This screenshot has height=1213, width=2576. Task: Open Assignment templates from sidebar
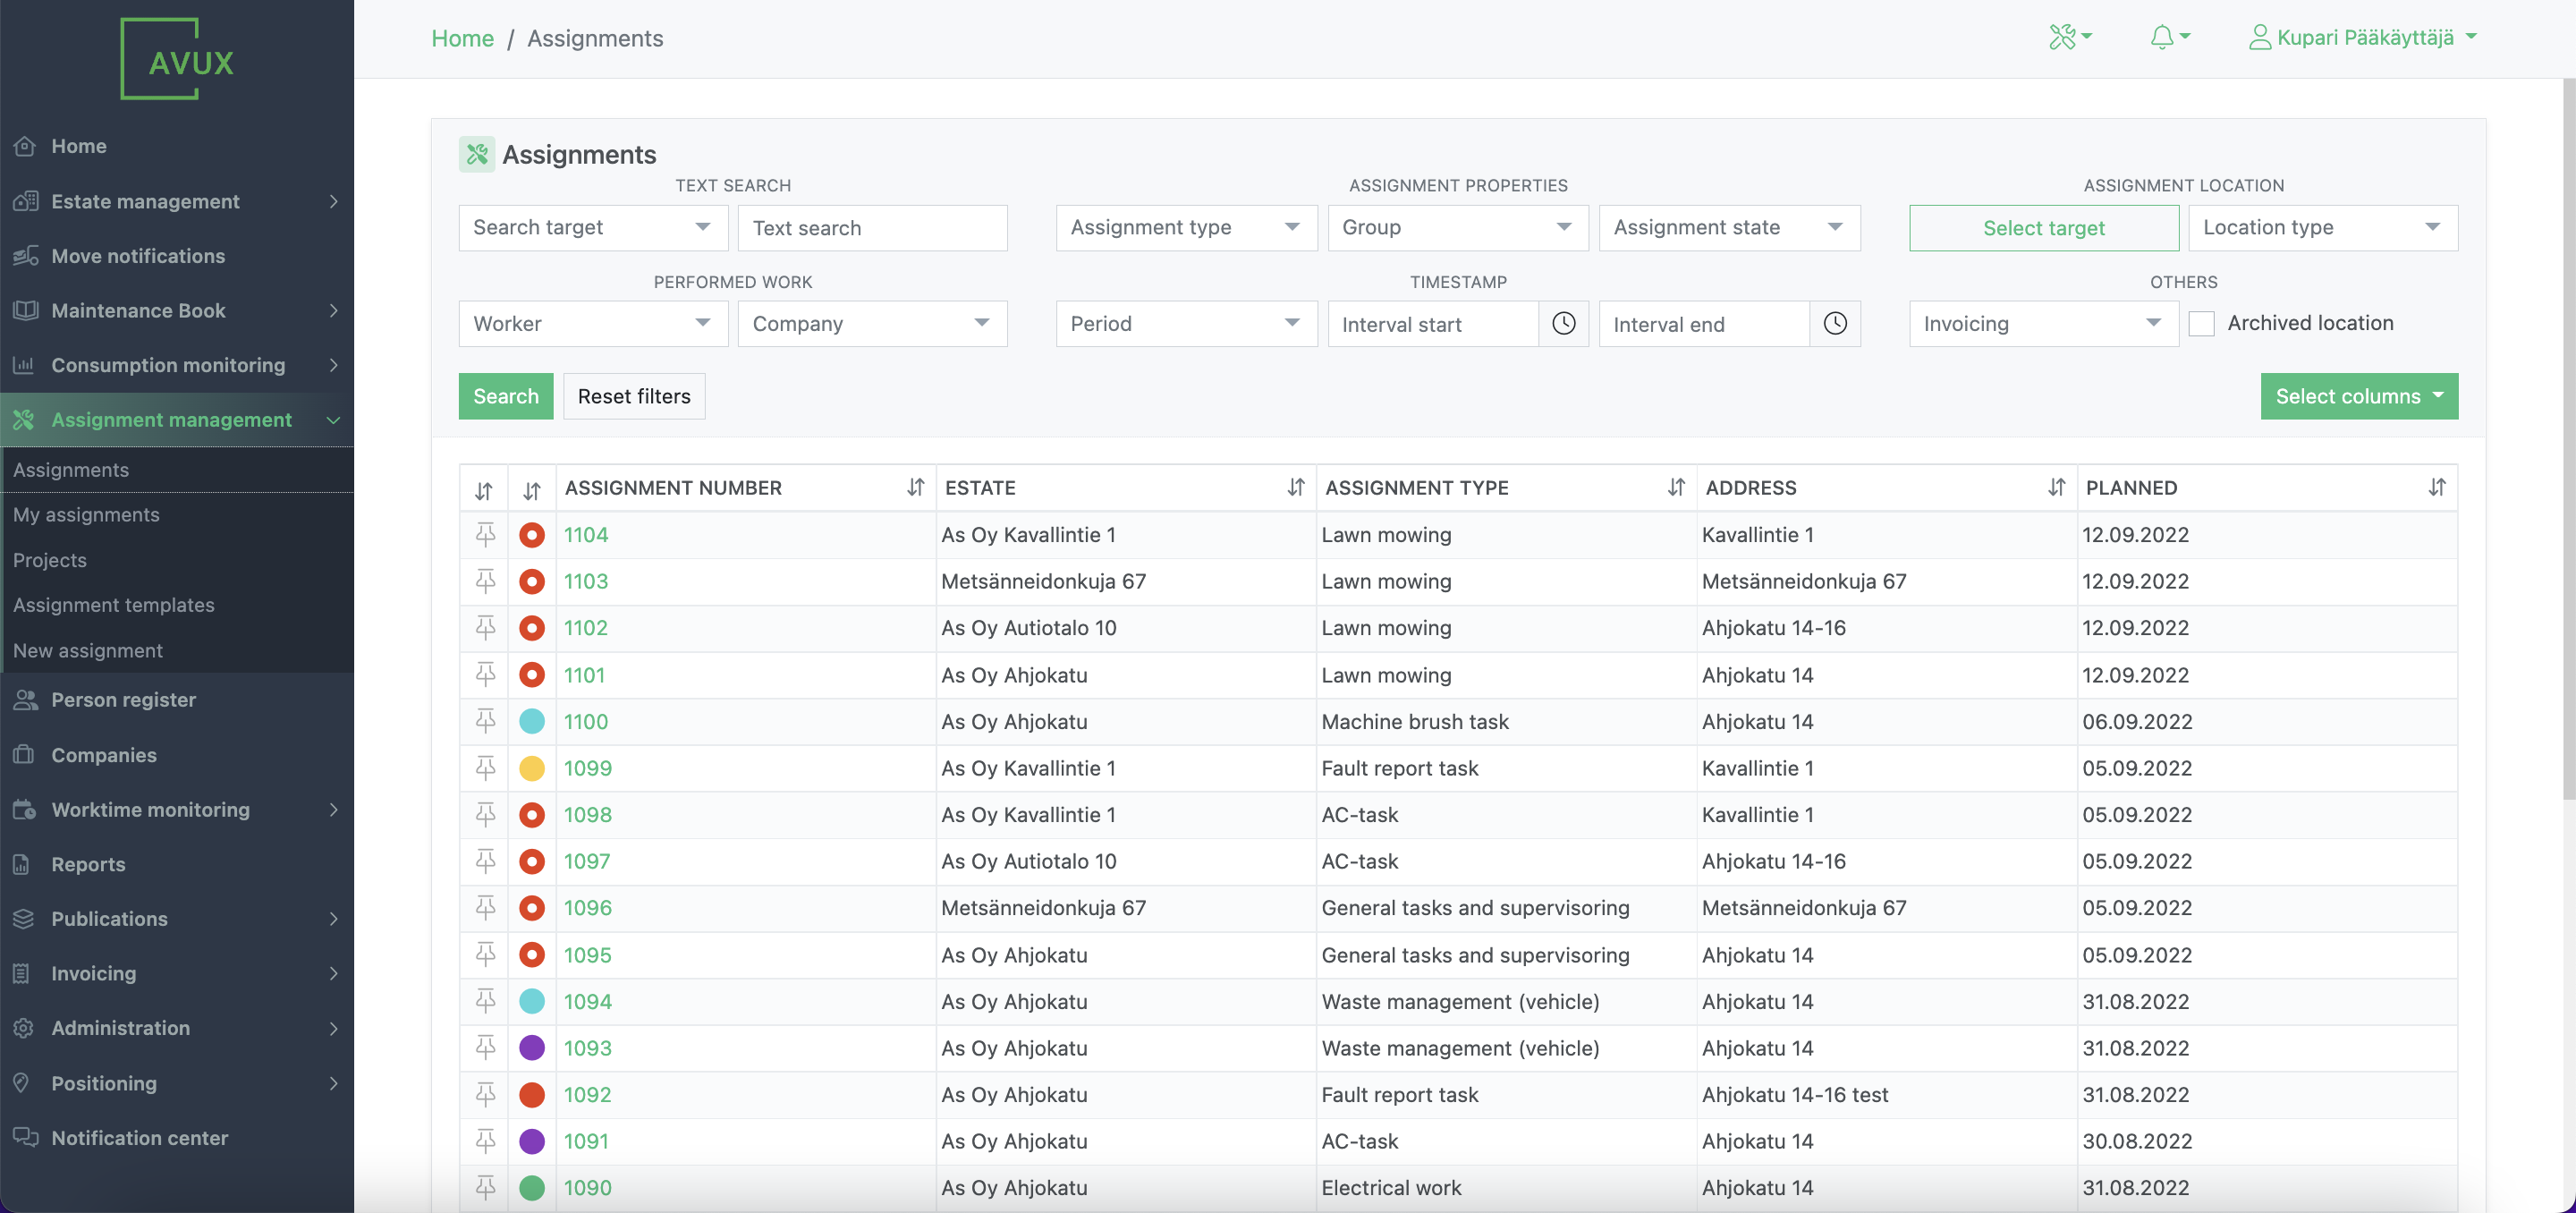113,604
